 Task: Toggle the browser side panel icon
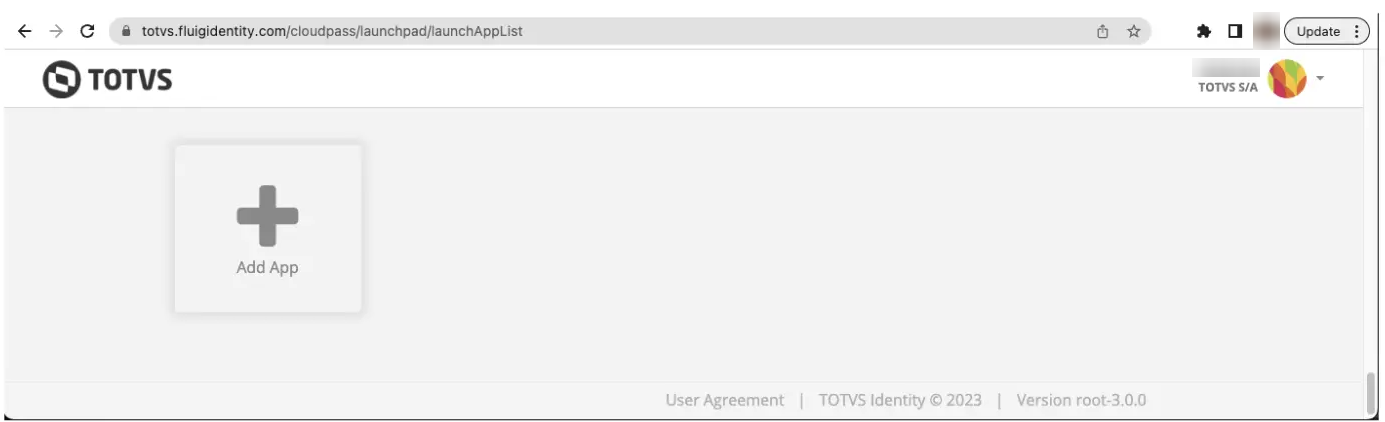(x=1235, y=31)
